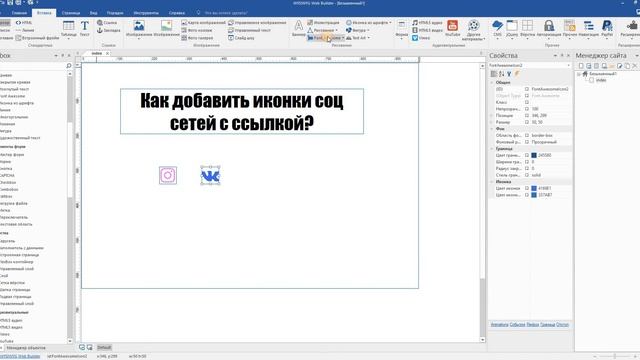Search the Toolbox with the magnifier icon
This screenshot has width=640, height=360.
click(x=69, y=65)
